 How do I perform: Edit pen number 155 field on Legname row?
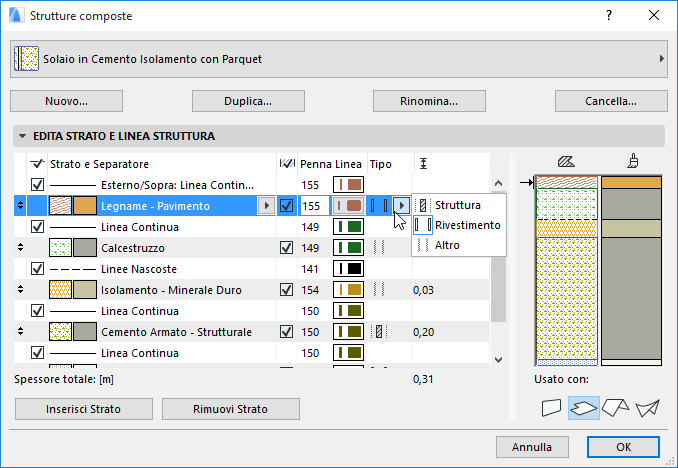(314, 205)
